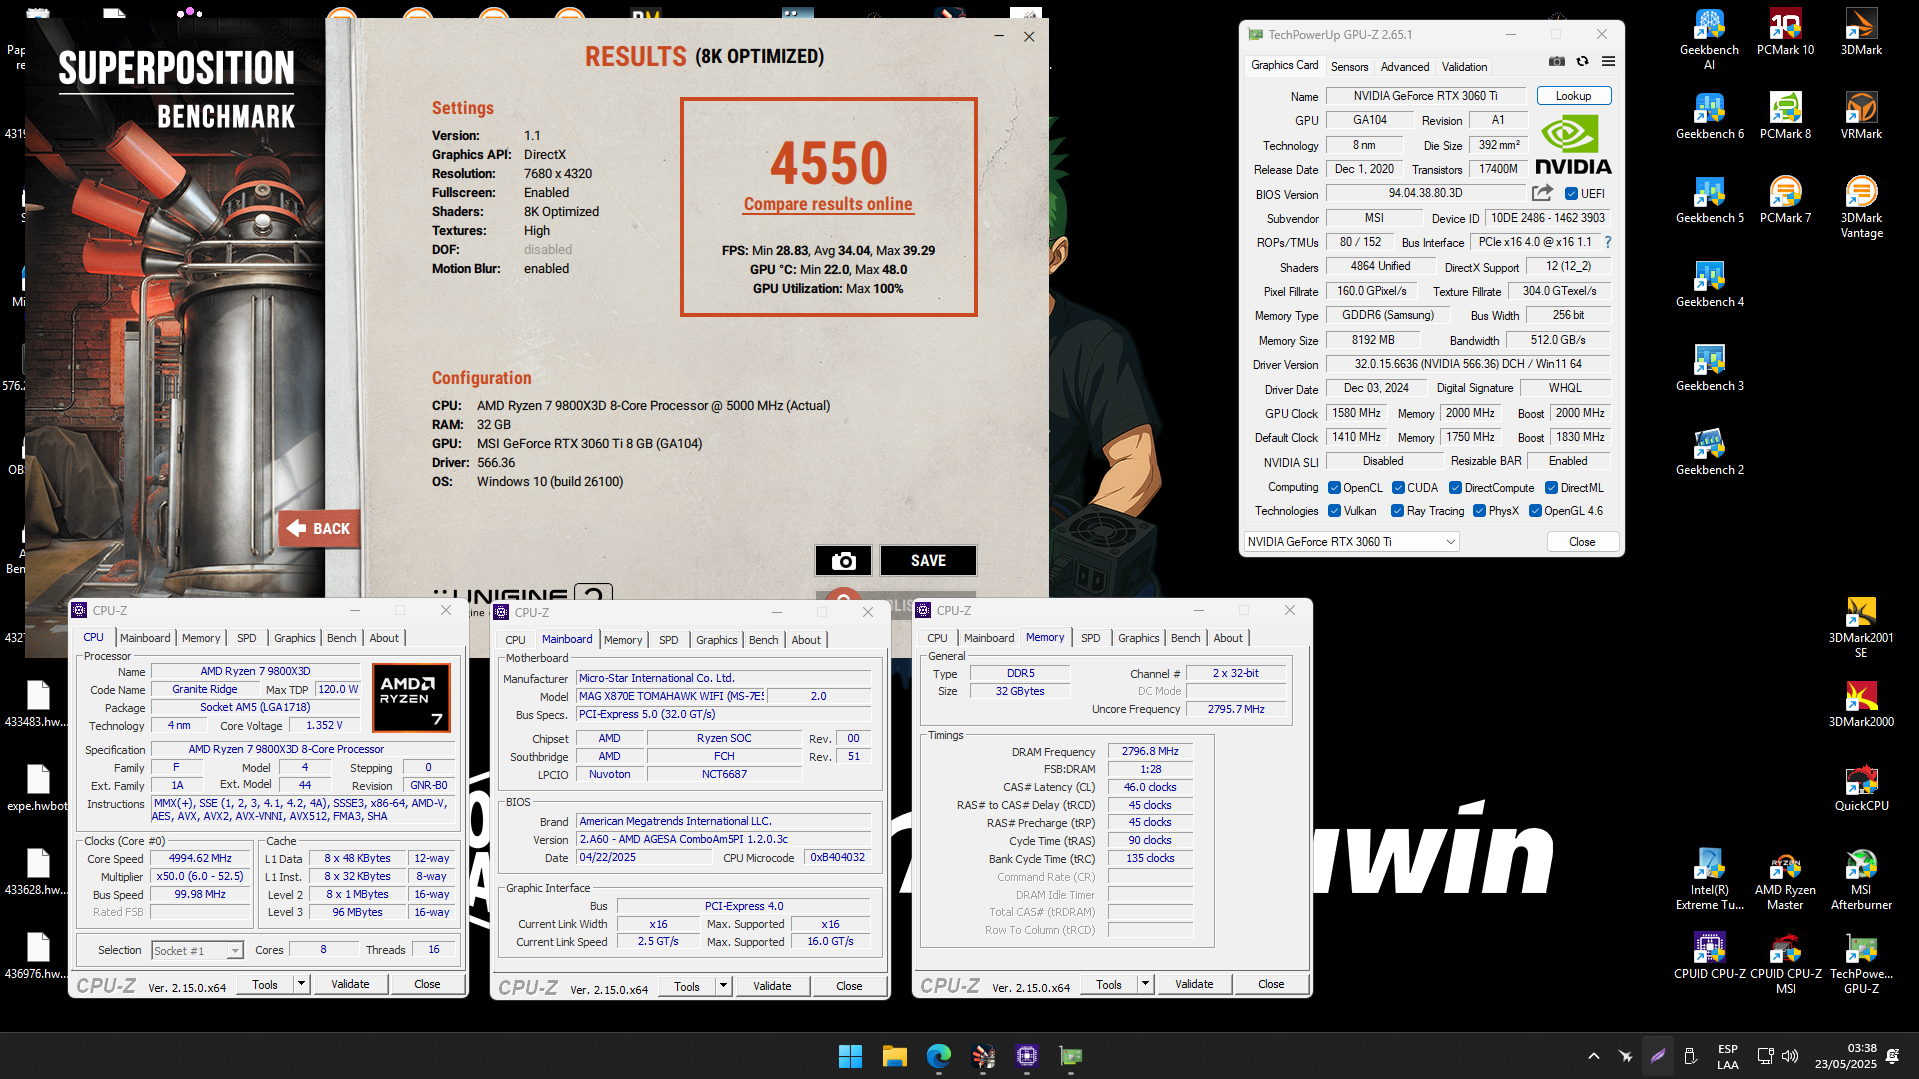The height and width of the screenshot is (1079, 1919).
Task: Expand Tools dropdown arrow in Mainboard window
Action: [722, 986]
